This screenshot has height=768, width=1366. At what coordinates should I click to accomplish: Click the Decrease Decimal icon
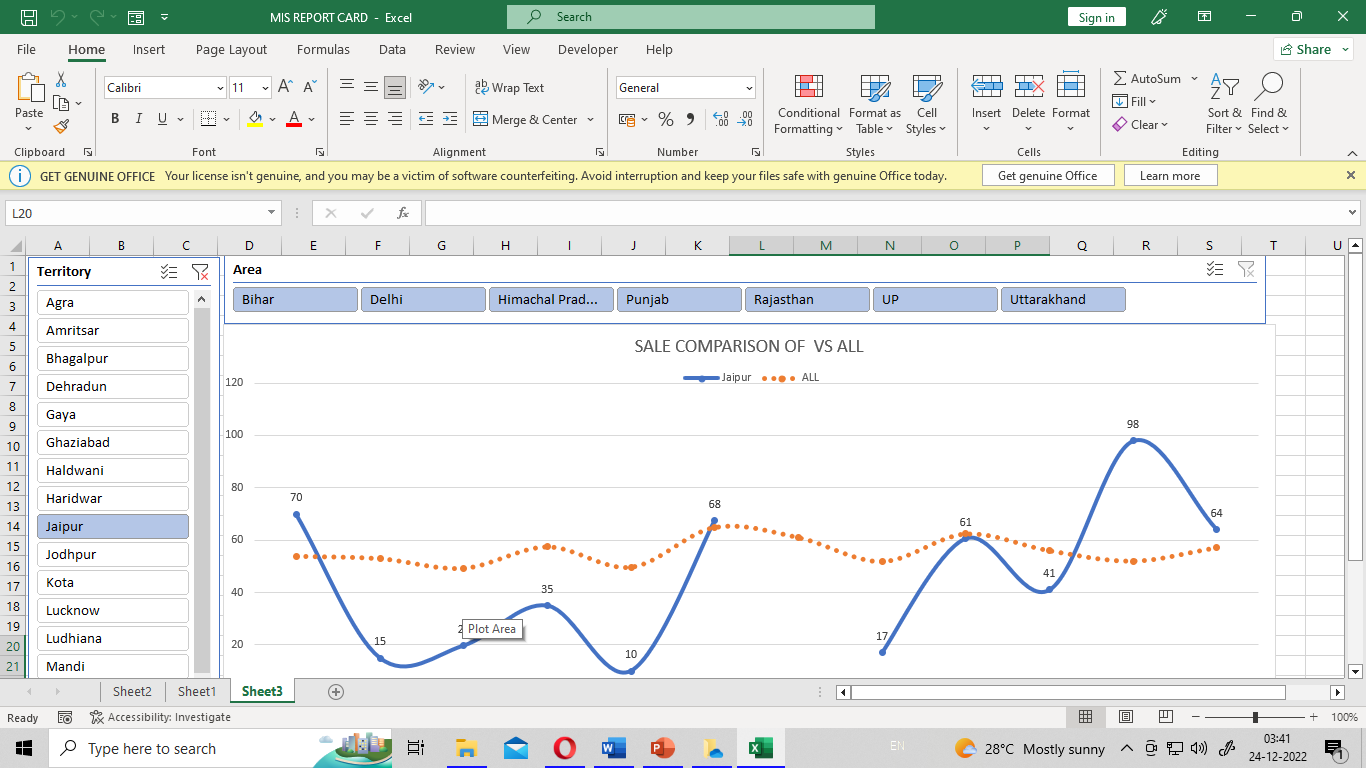coord(745,119)
